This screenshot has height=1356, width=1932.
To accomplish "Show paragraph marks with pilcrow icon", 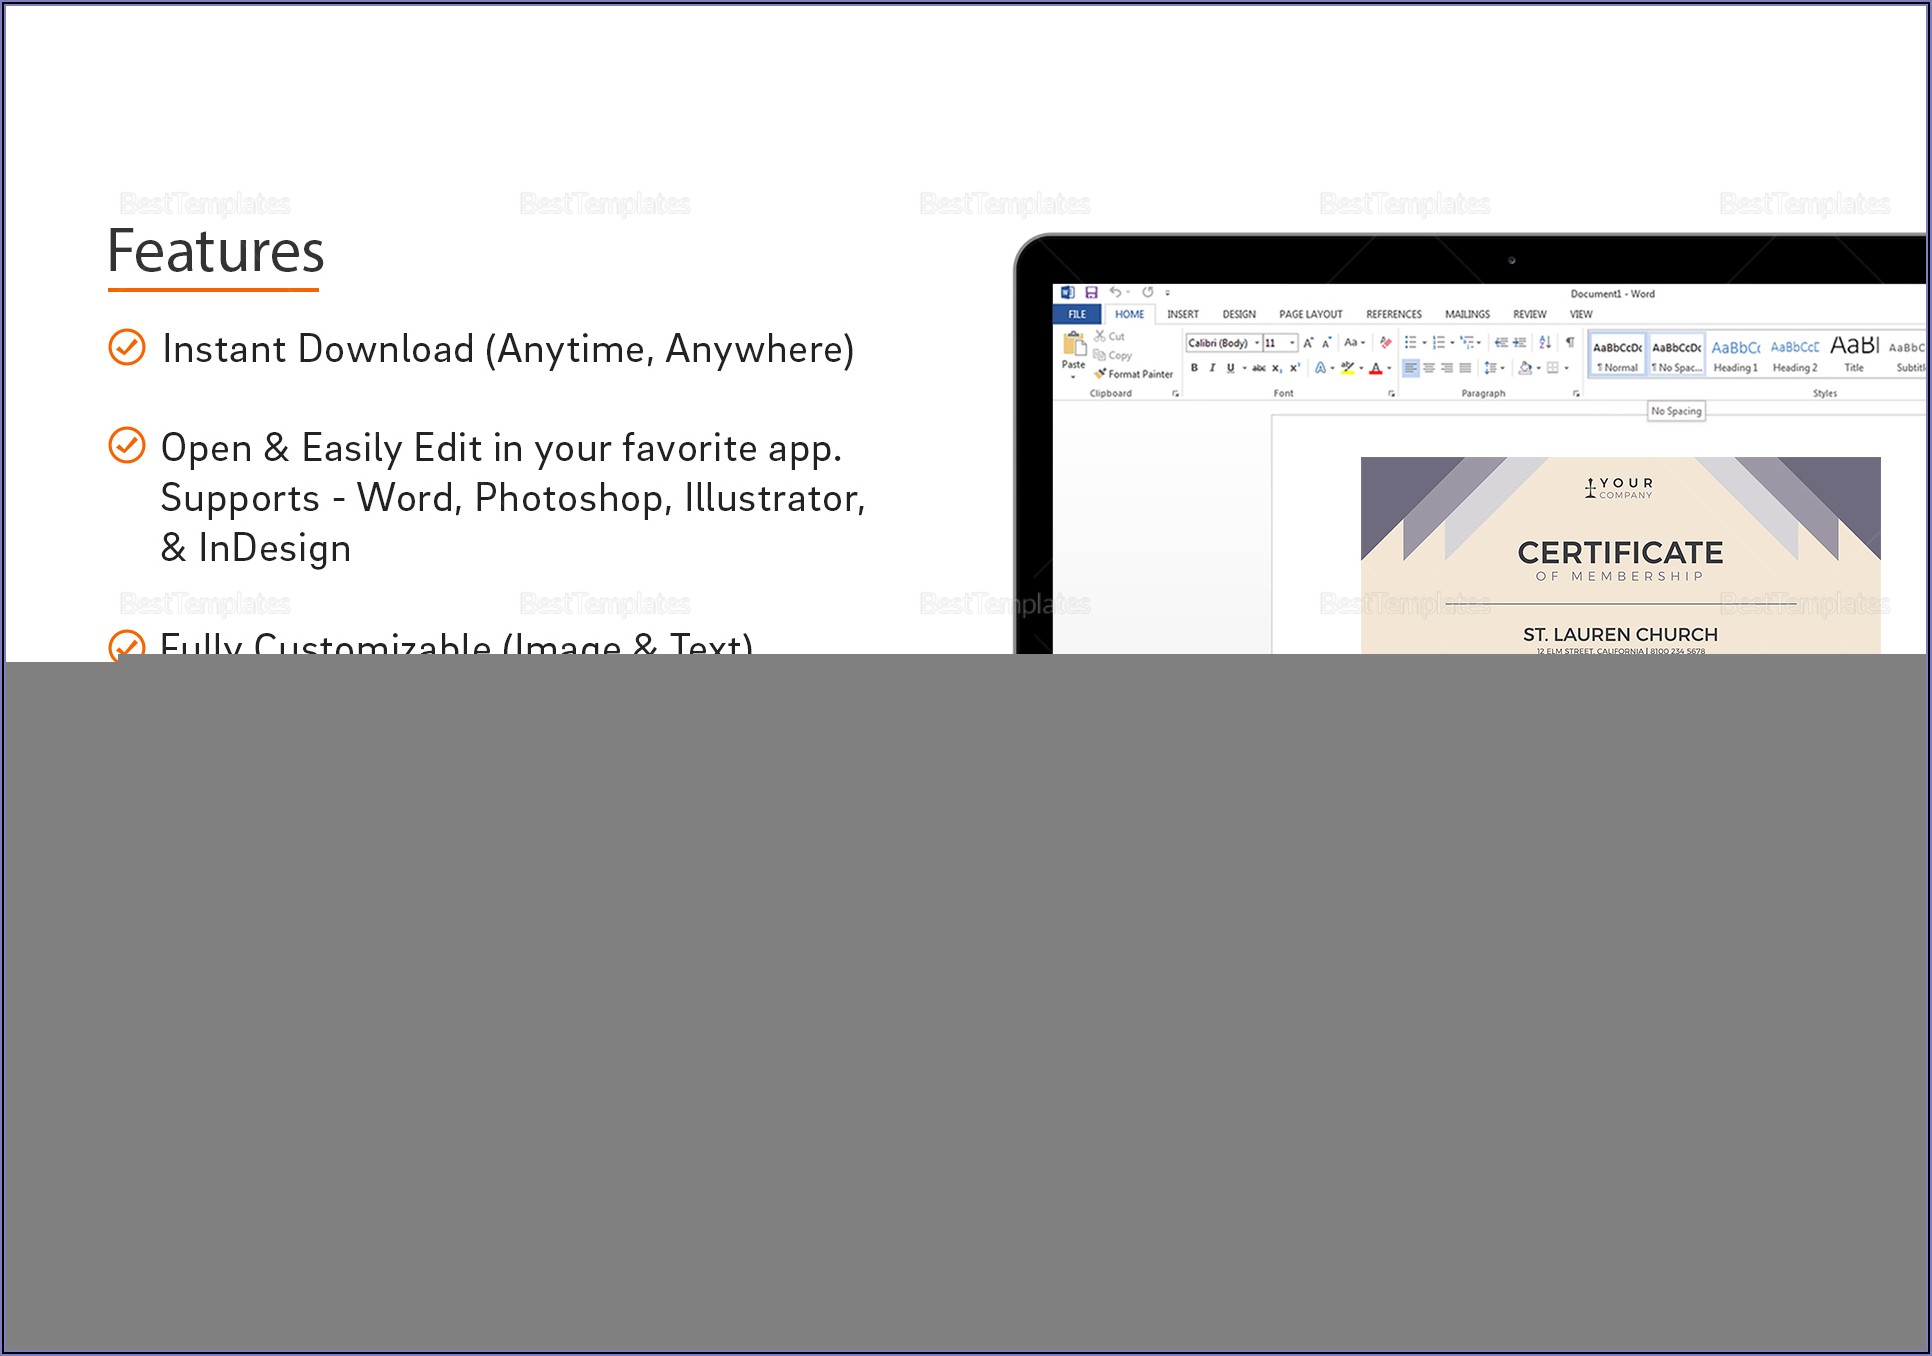I will (1570, 342).
